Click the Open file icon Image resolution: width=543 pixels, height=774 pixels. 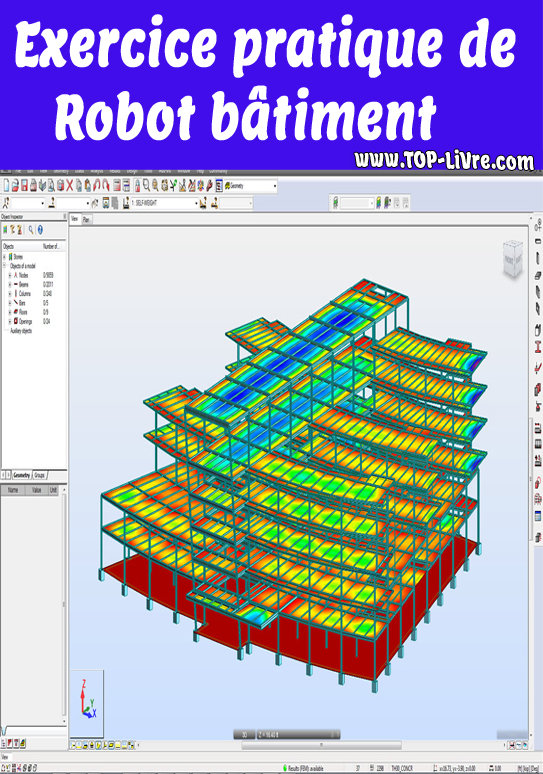click(x=15, y=186)
